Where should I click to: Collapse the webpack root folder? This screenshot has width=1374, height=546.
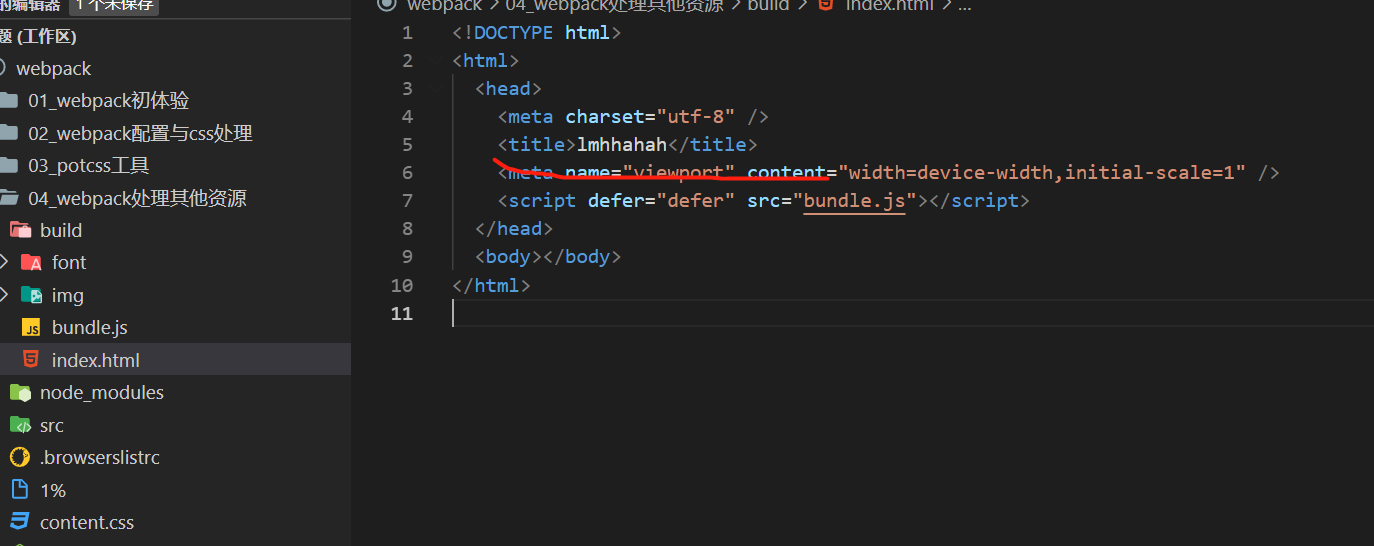[x=54, y=68]
